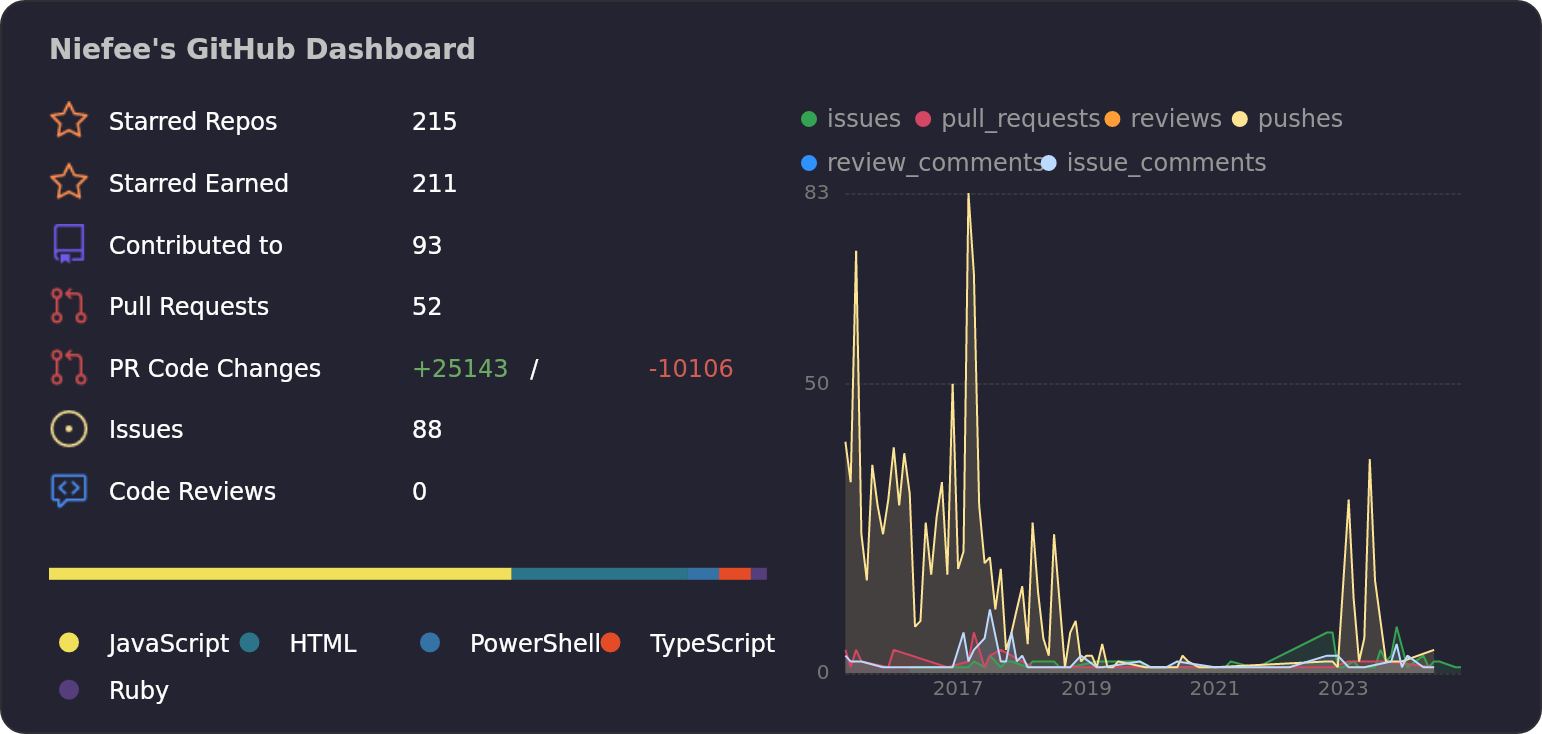Image resolution: width=1542 pixels, height=734 pixels.
Task: Click the Pull Requests label
Action: [x=189, y=307]
